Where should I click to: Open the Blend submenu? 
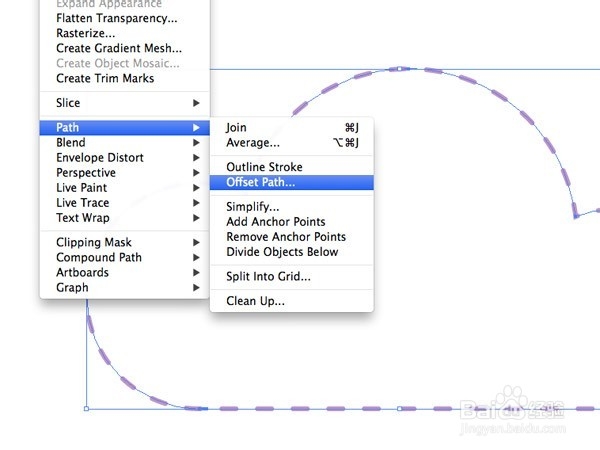[x=124, y=142]
